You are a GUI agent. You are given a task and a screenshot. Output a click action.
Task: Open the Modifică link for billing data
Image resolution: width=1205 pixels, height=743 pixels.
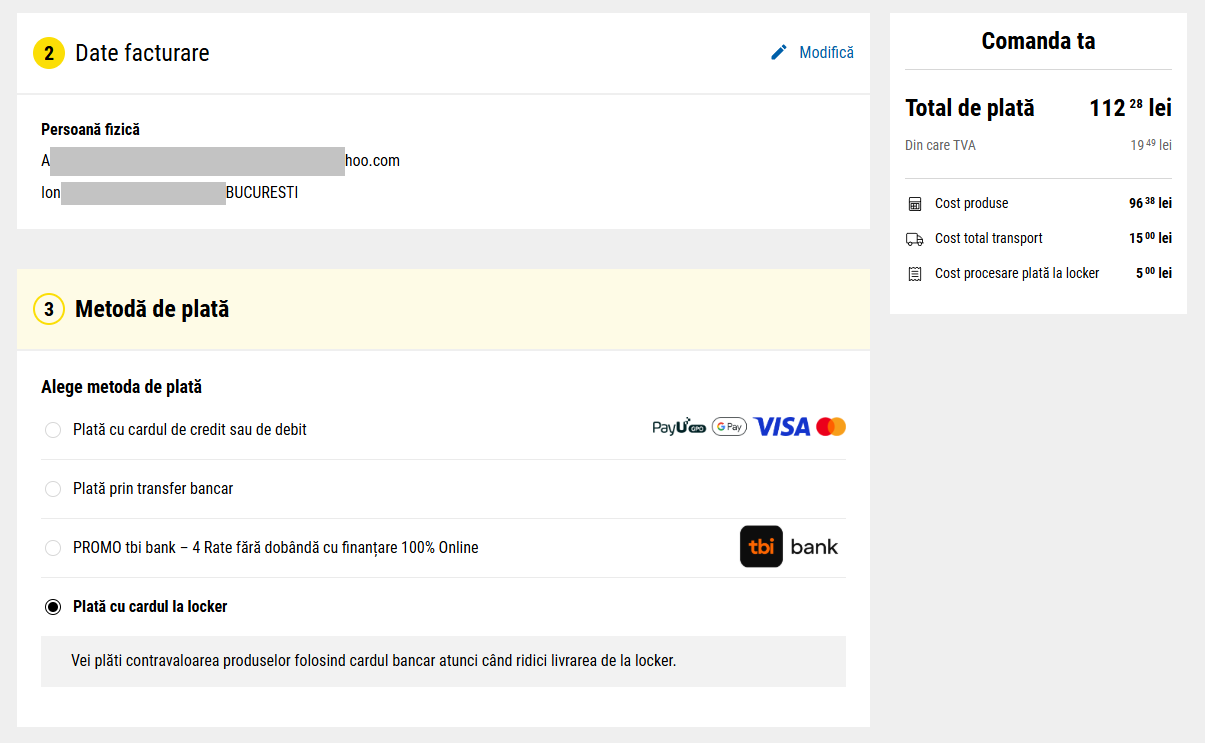click(826, 52)
